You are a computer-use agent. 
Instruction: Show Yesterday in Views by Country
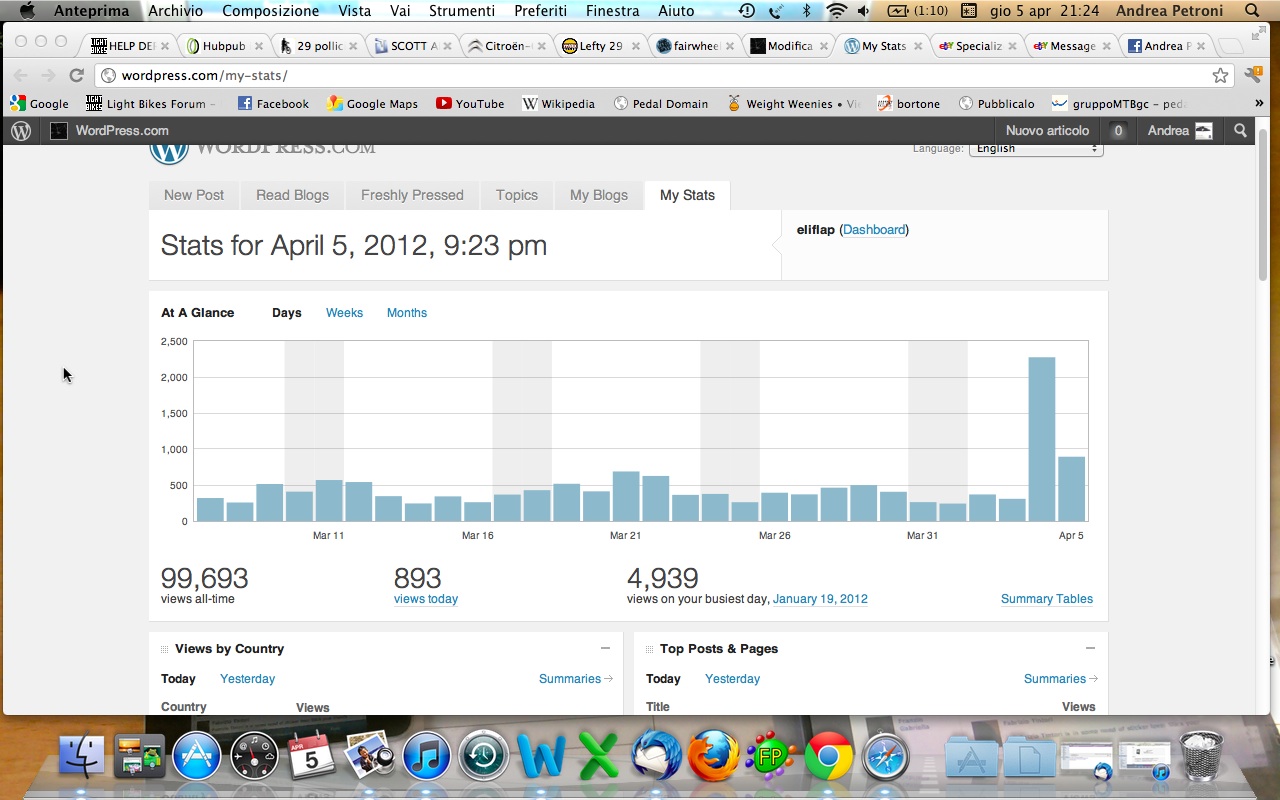point(247,679)
